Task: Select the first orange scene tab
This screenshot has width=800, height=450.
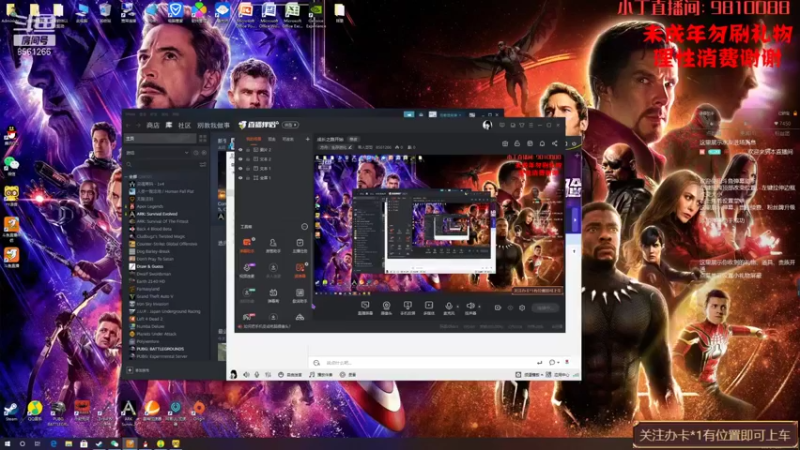Action: point(254,139)
